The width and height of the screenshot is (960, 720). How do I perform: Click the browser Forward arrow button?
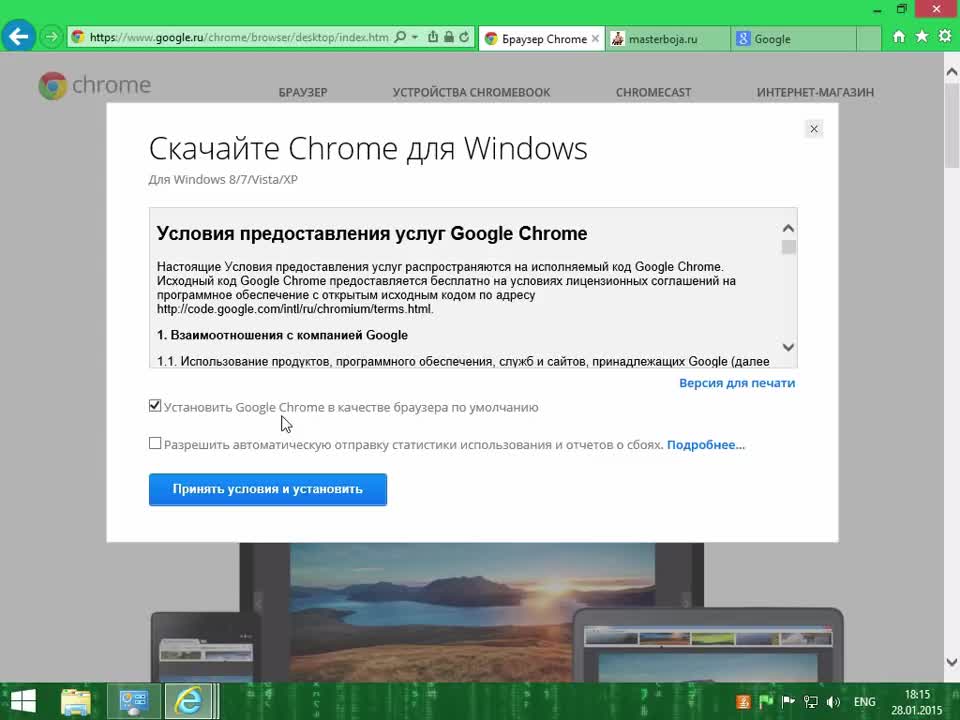coord(51,37)
